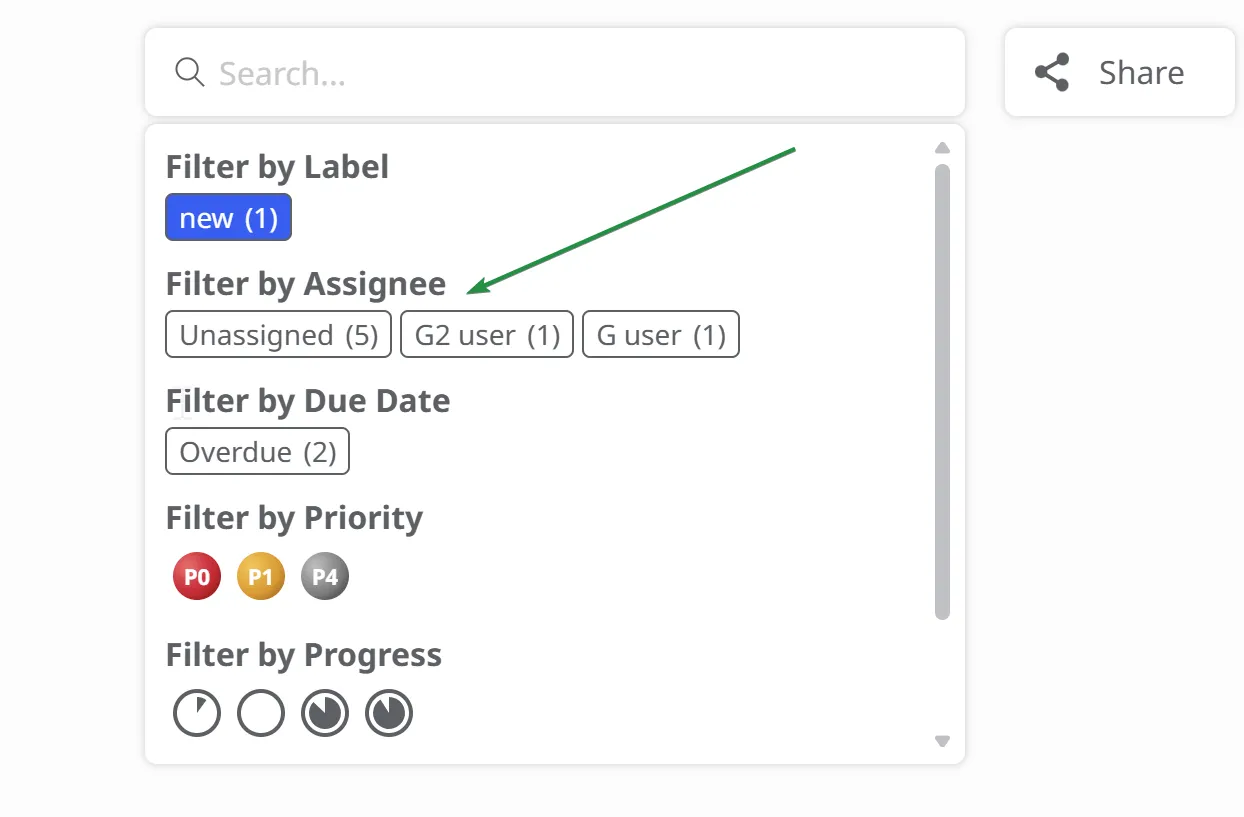Click the 'Filter by Progress' heading
Screen dimensions: 1244x817
click(303, 655)
